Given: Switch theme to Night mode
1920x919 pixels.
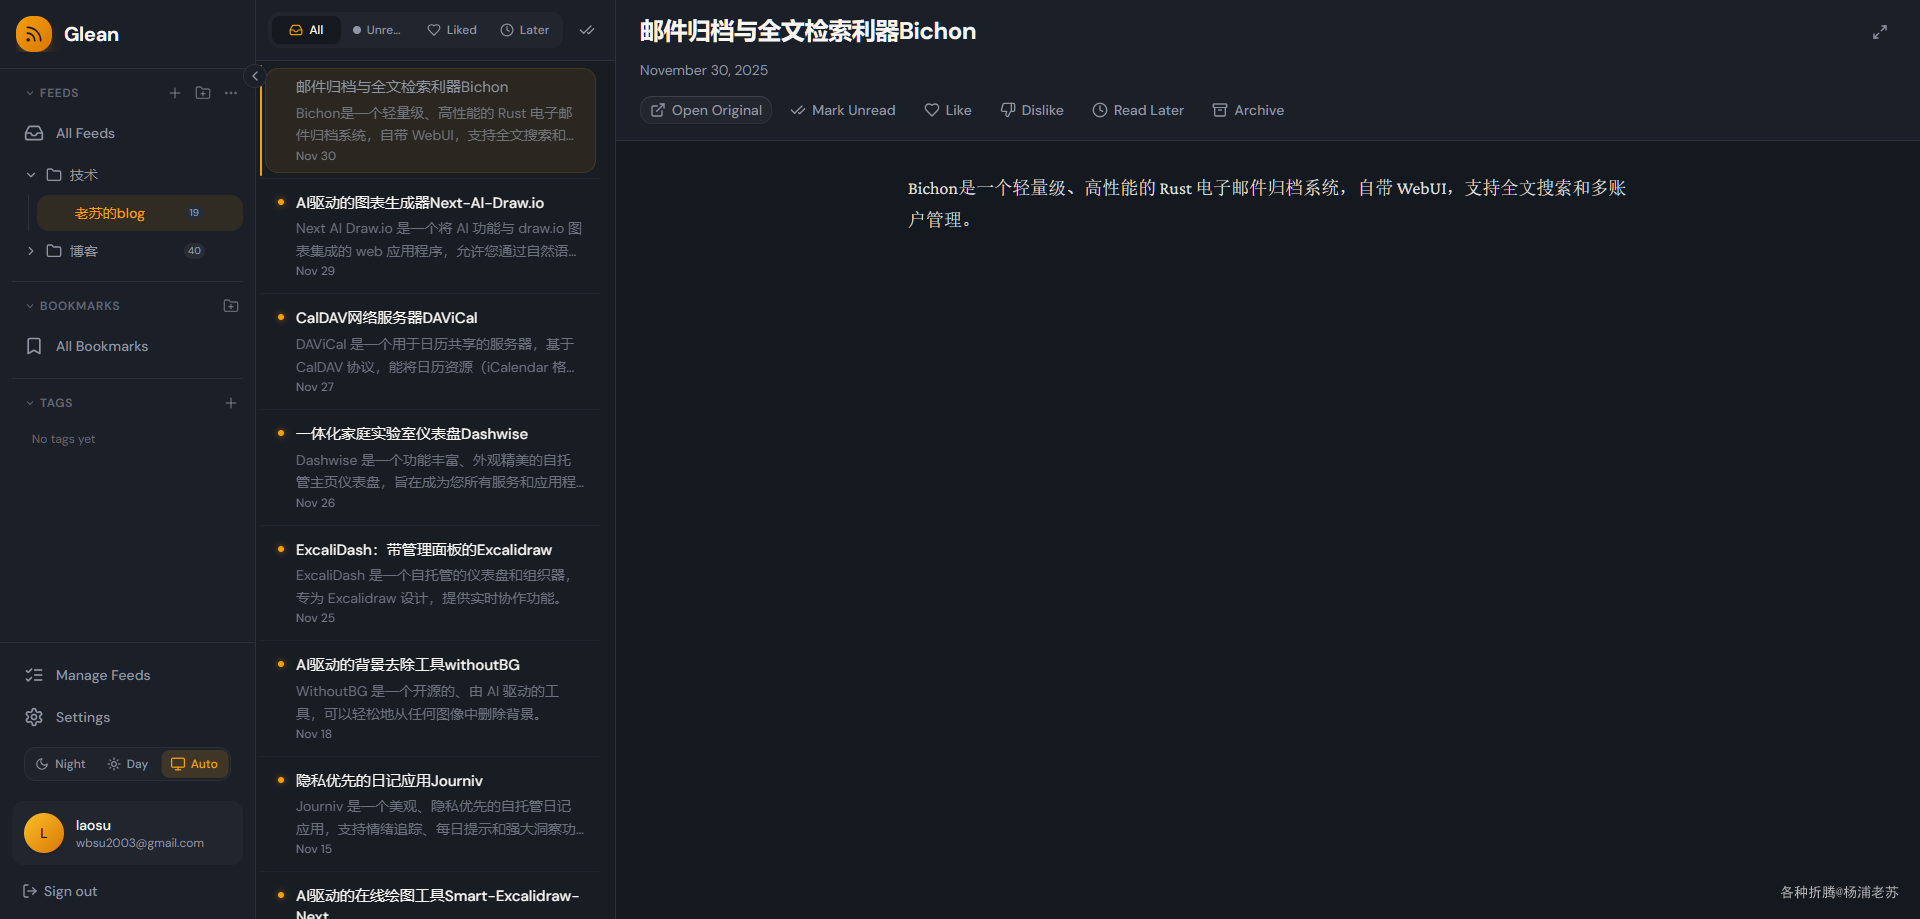Looking at the screenshot, I should (x=60, y=764).
